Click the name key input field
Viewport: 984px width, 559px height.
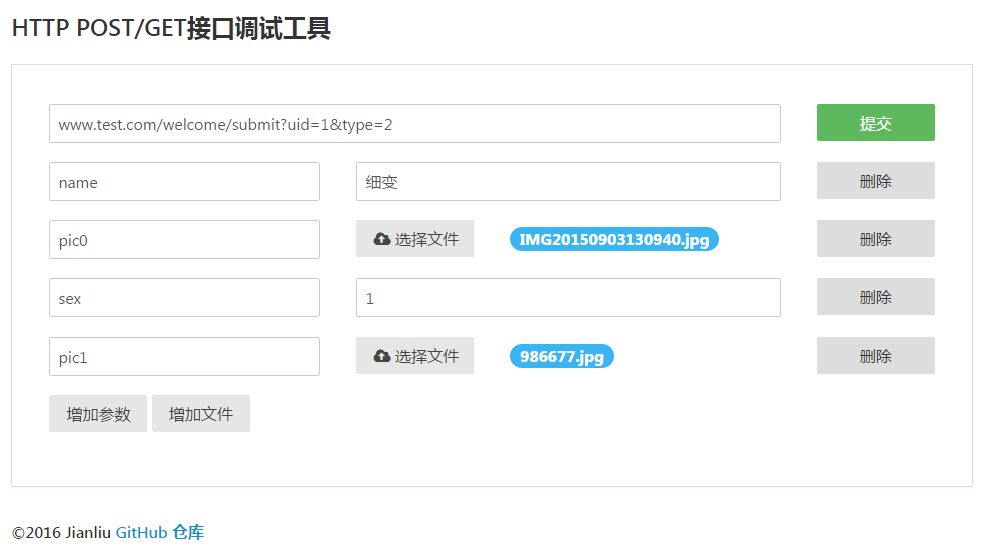pos(184,182)
